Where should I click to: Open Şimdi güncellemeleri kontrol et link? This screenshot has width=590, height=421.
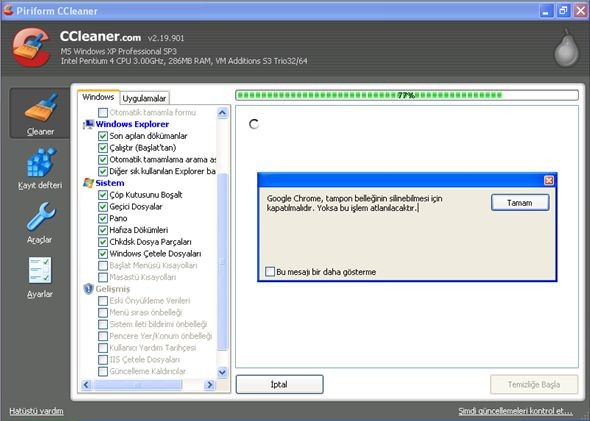(x=515, y=411)
